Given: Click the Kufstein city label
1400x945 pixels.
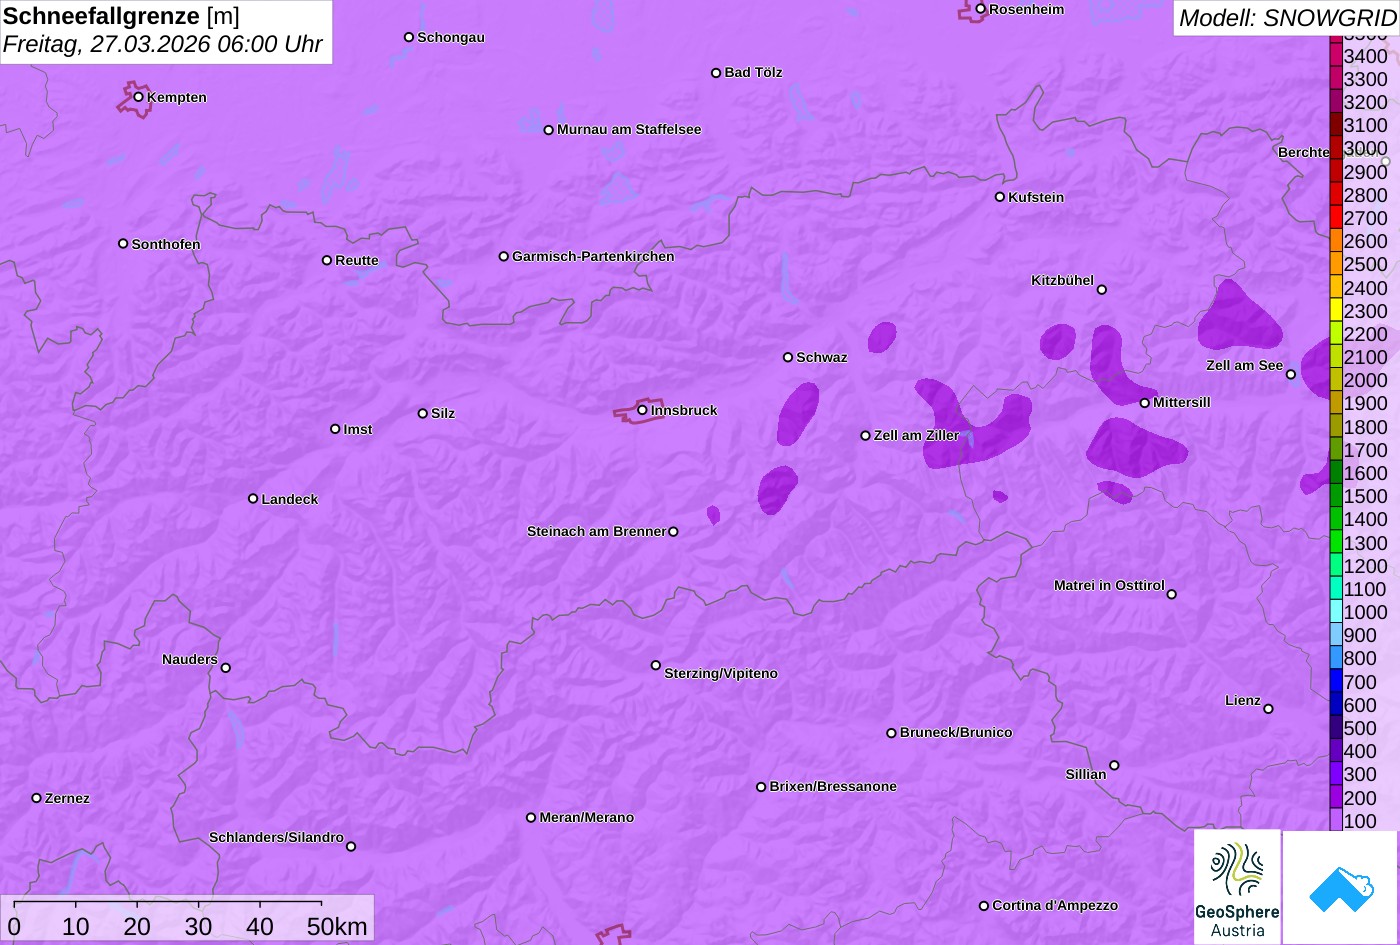Looking at the screenshot, I should coord(1036,197).
